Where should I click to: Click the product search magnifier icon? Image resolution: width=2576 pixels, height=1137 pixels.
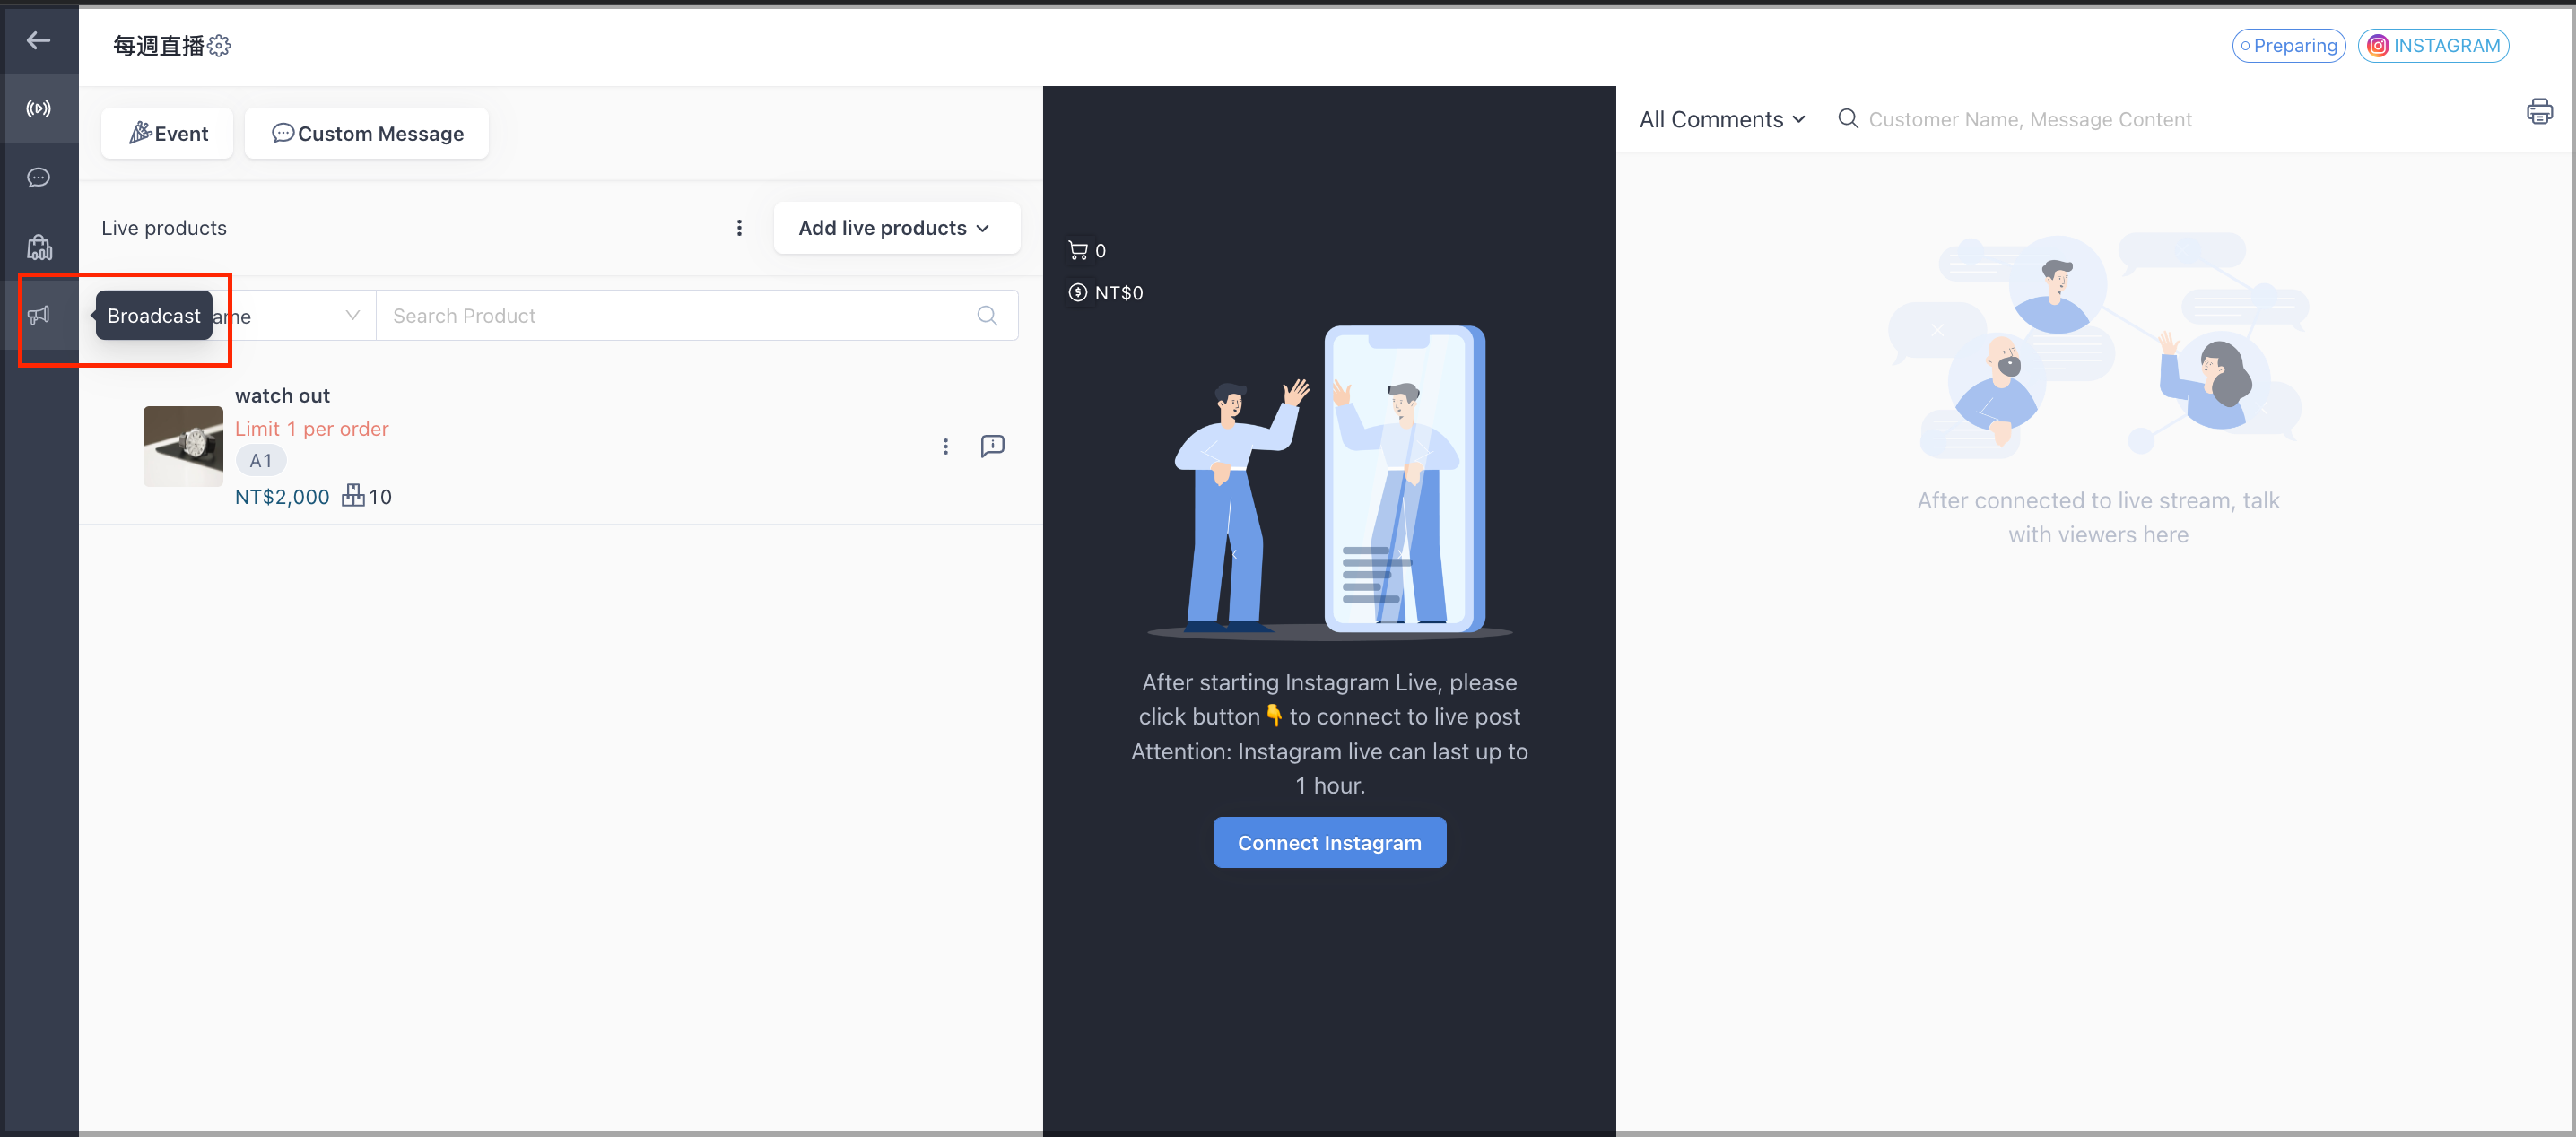coord(987,316)
